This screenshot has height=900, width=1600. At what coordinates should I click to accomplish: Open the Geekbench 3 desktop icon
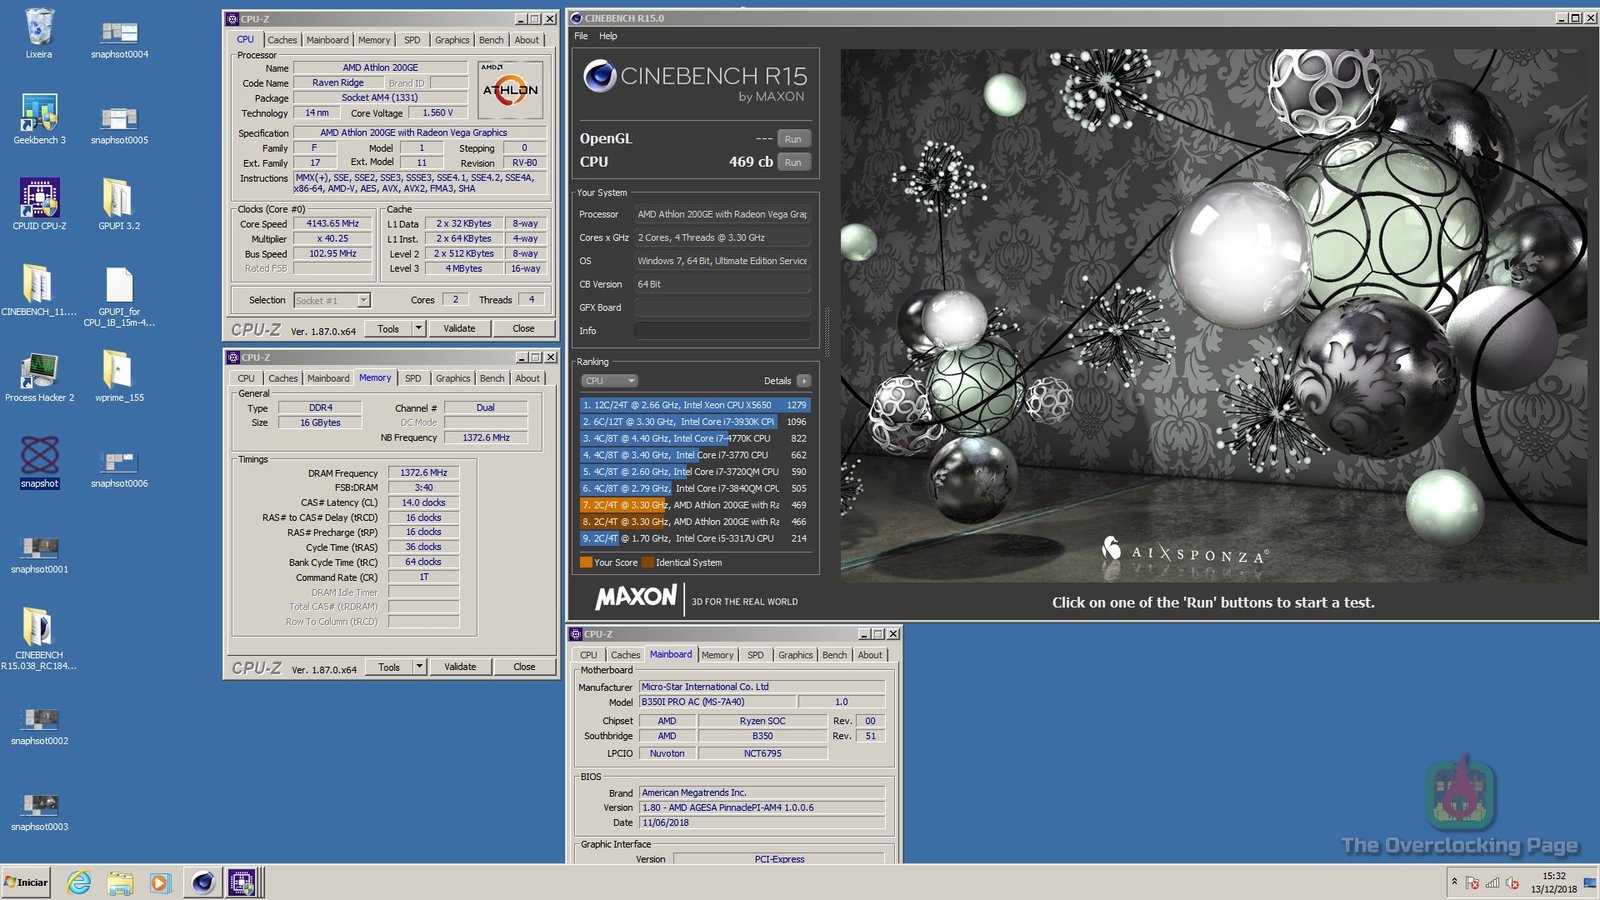(39, 113)
